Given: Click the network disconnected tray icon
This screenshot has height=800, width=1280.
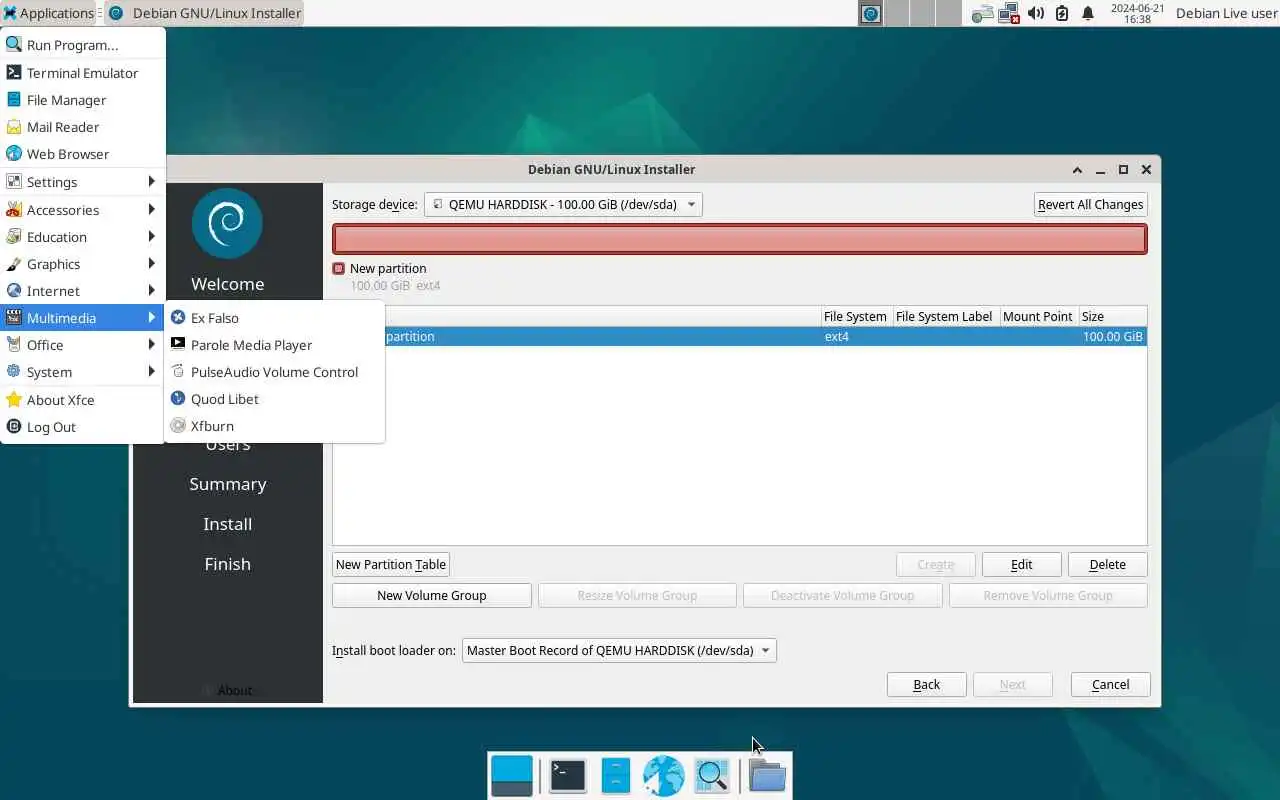Looking at the screenshot, I should 1009,13.
